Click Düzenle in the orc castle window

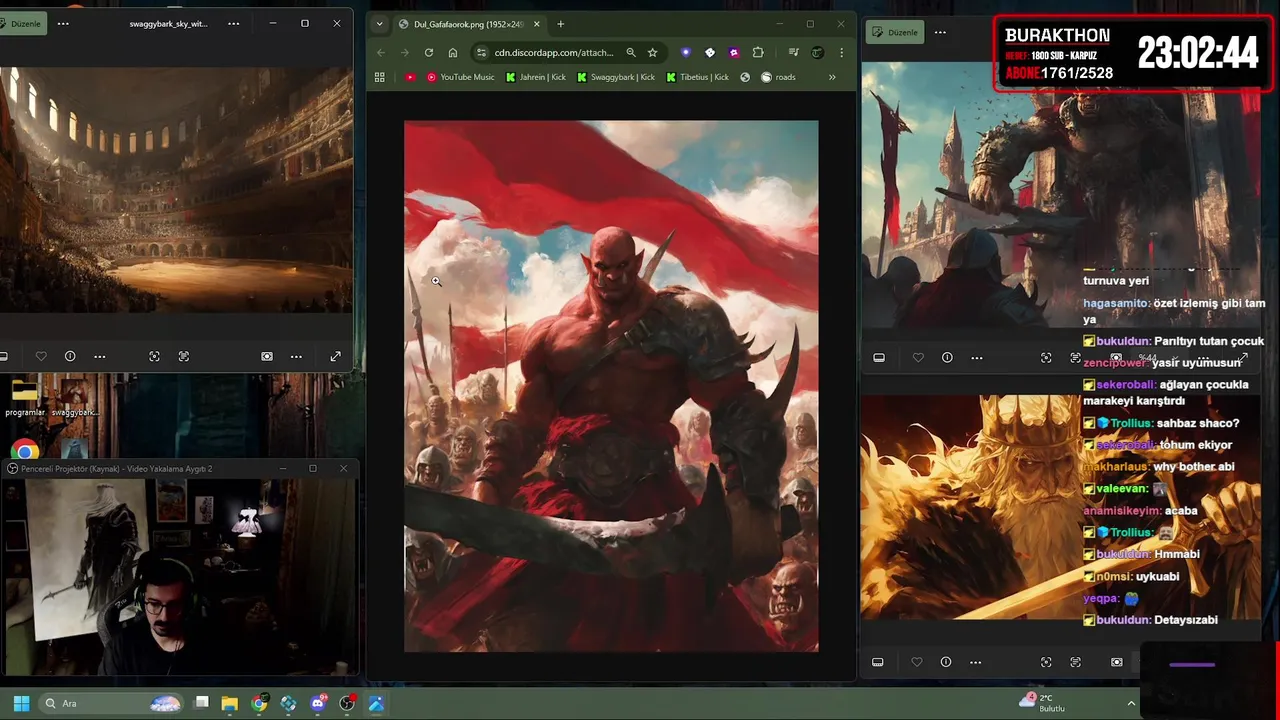(x=895, y=32)
